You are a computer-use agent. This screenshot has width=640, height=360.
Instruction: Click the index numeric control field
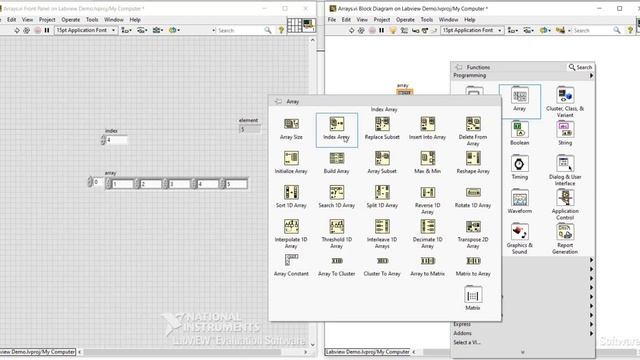pyautogui.click(x=117, y=140)
